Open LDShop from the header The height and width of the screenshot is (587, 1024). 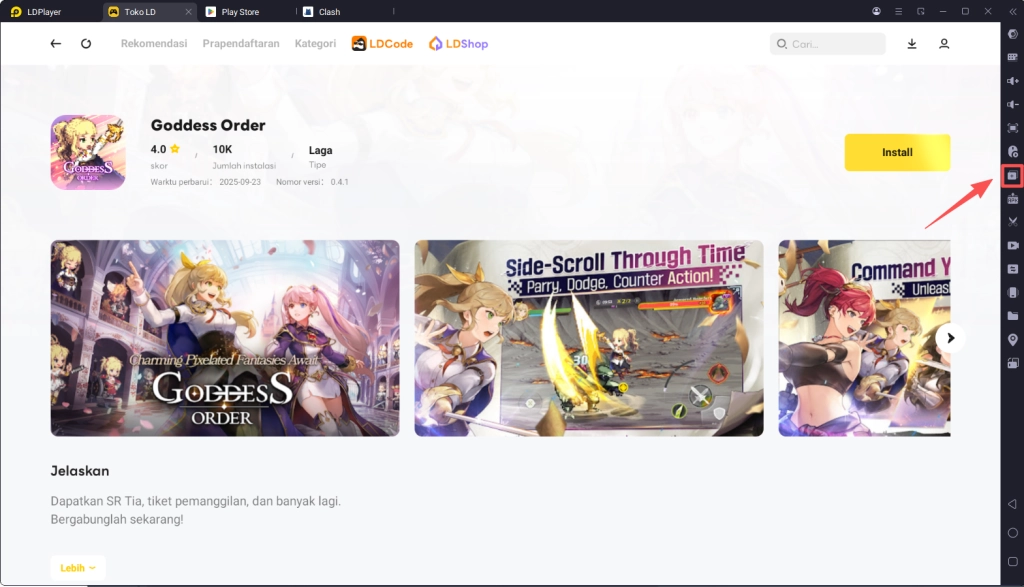click(458, 44)
